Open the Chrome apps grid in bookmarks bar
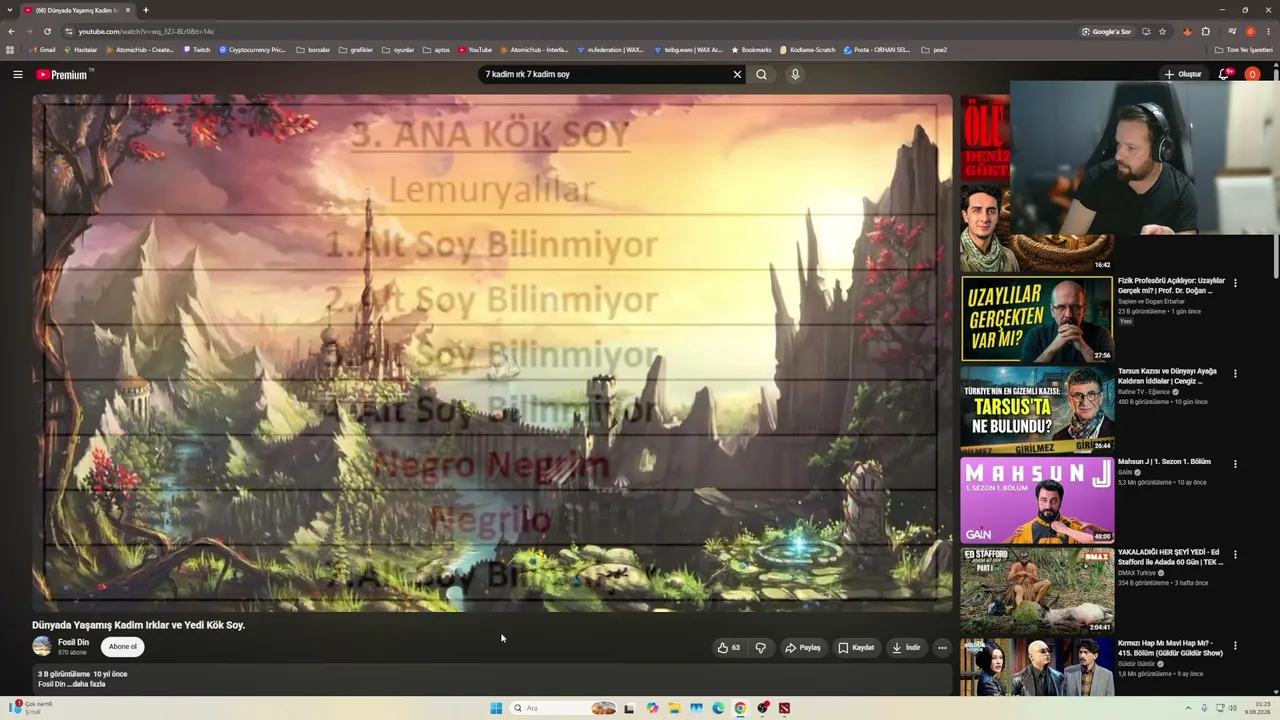 pos(10,50)
